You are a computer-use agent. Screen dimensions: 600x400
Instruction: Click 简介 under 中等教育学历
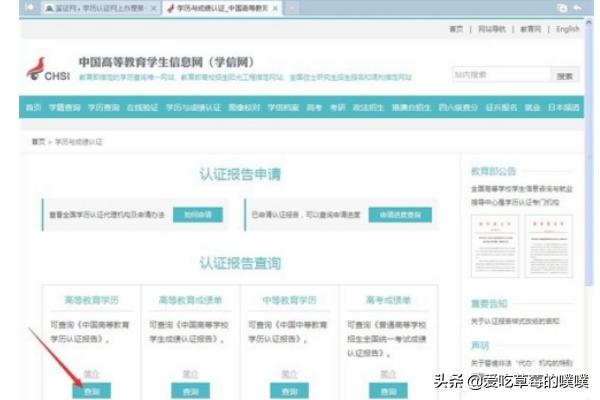tap(289, 374)
